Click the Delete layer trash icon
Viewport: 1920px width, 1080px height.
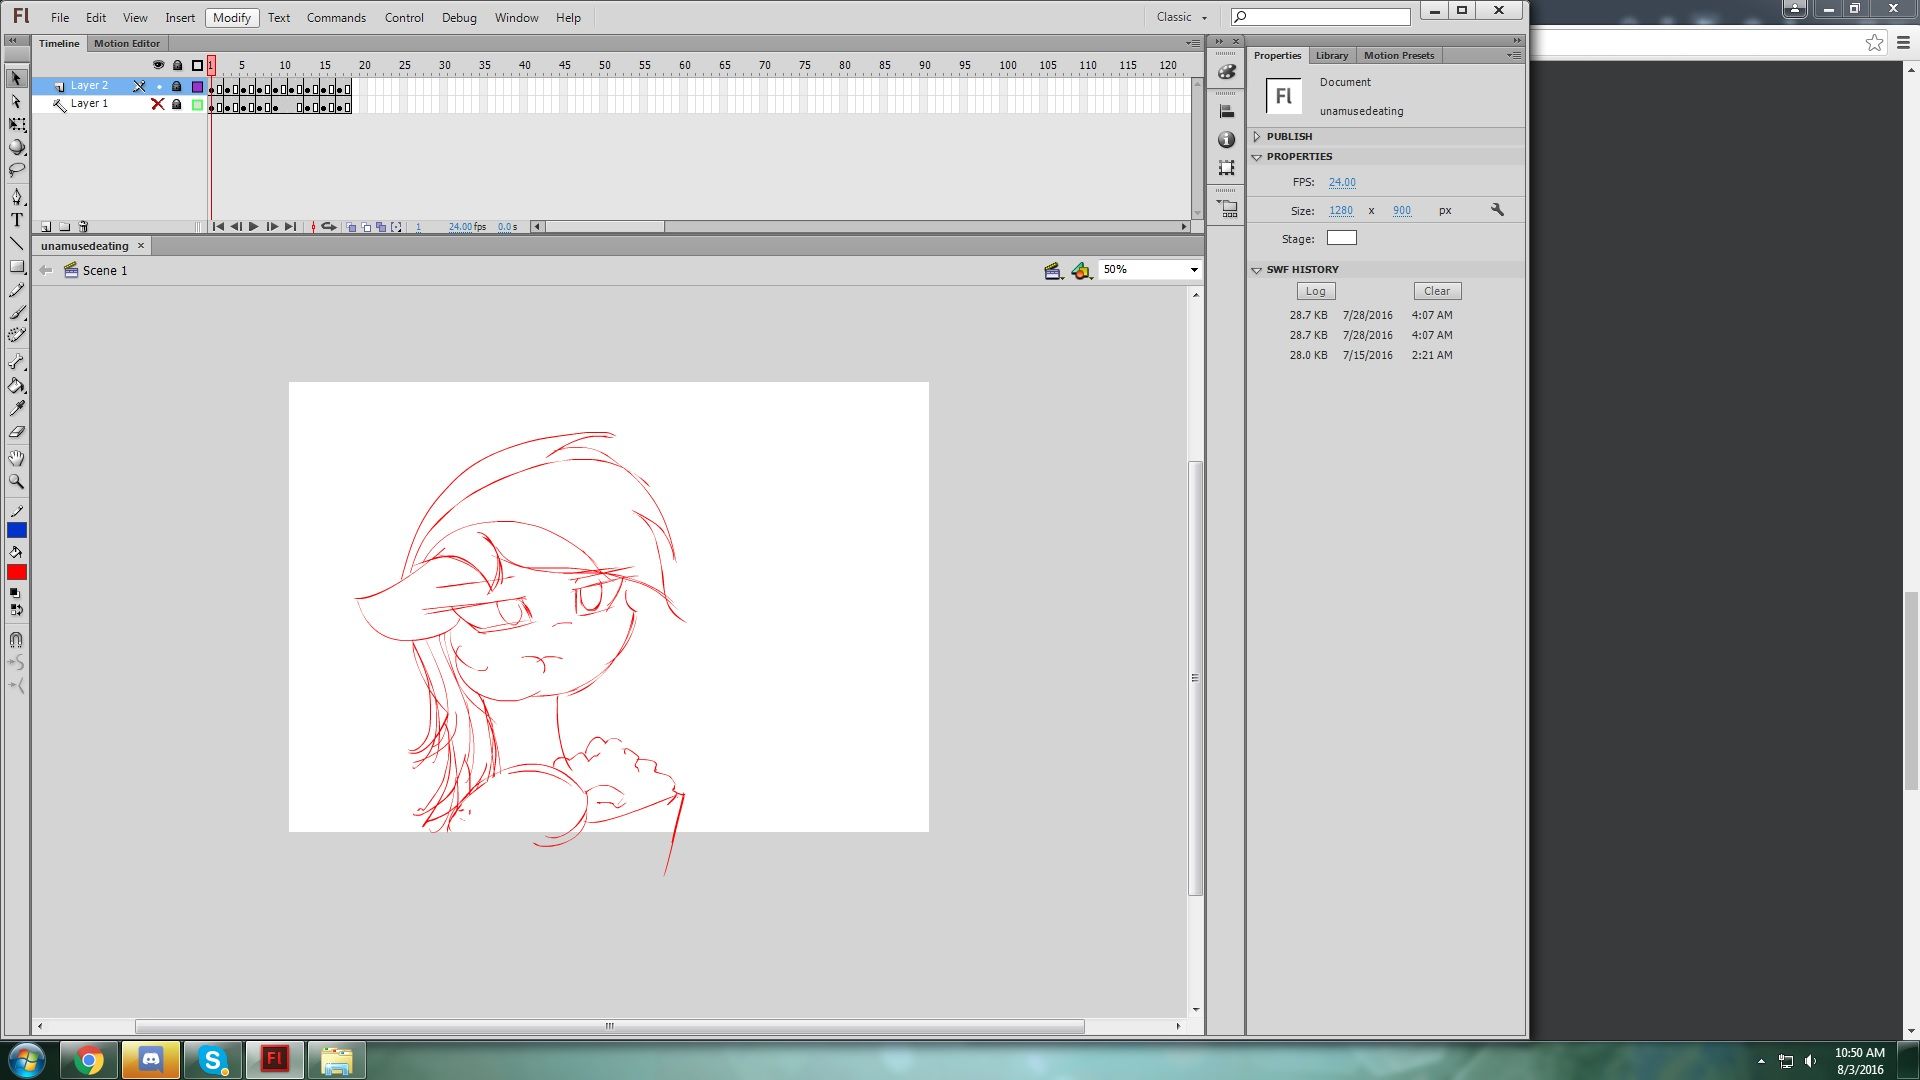pyautogui.click(x=83, y=227)
